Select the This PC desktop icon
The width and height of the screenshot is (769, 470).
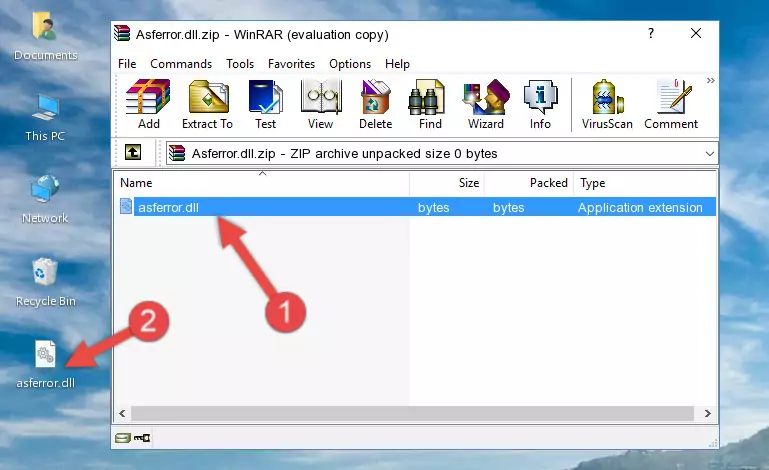45,118
